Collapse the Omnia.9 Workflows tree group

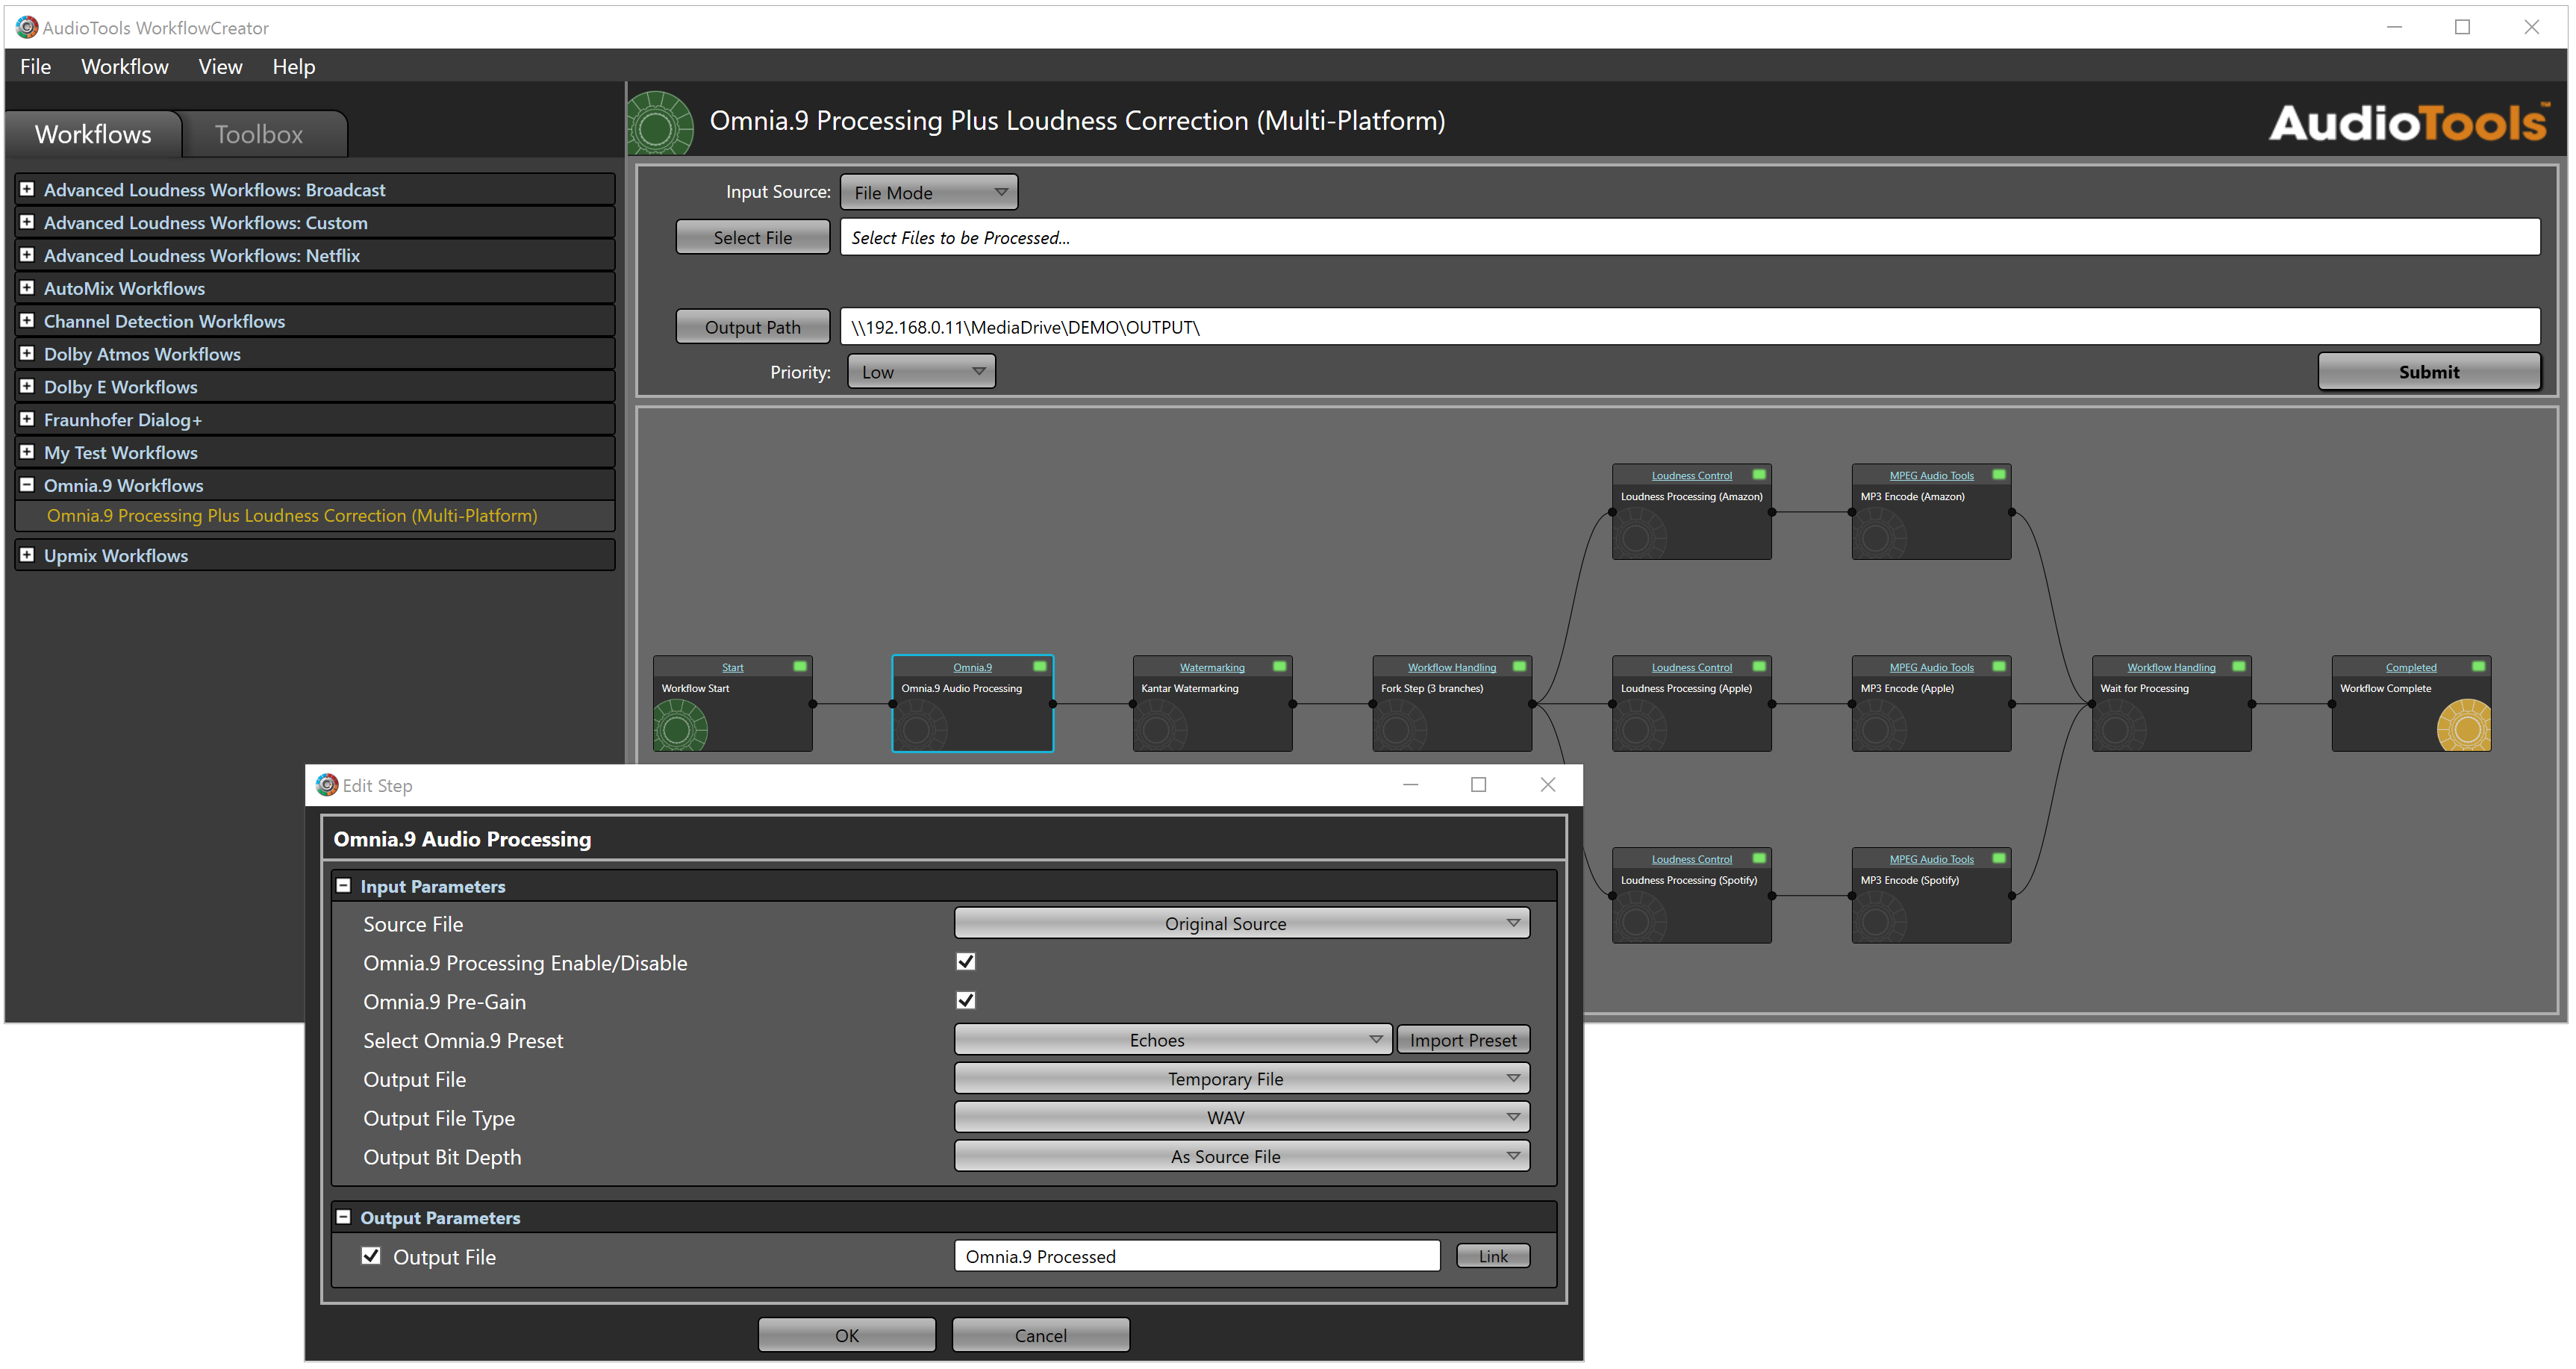[27, 484]
